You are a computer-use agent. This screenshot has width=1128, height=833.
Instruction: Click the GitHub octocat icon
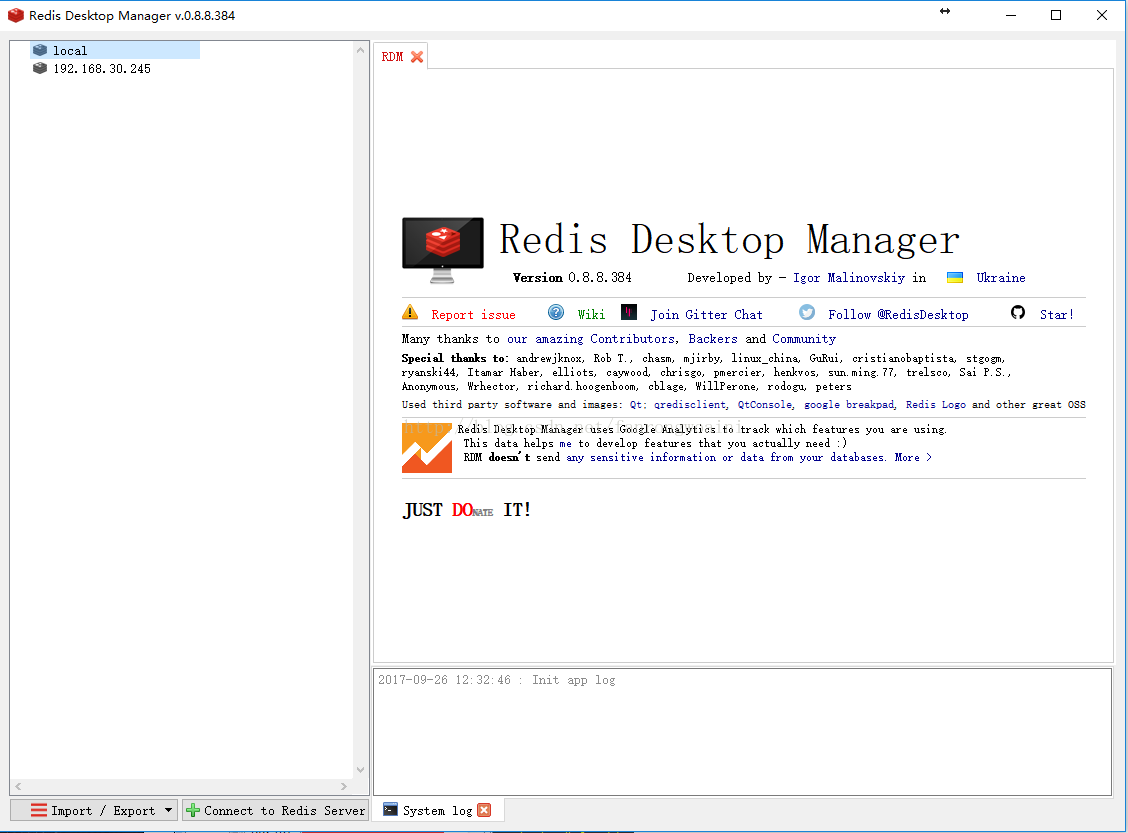tap(1018, 312)
